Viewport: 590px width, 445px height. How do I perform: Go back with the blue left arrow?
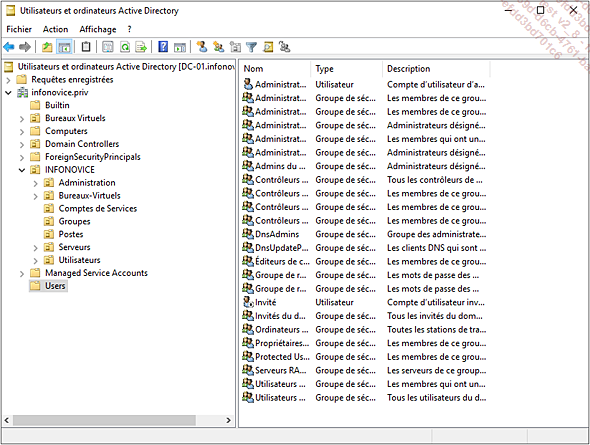click(9, 47)
